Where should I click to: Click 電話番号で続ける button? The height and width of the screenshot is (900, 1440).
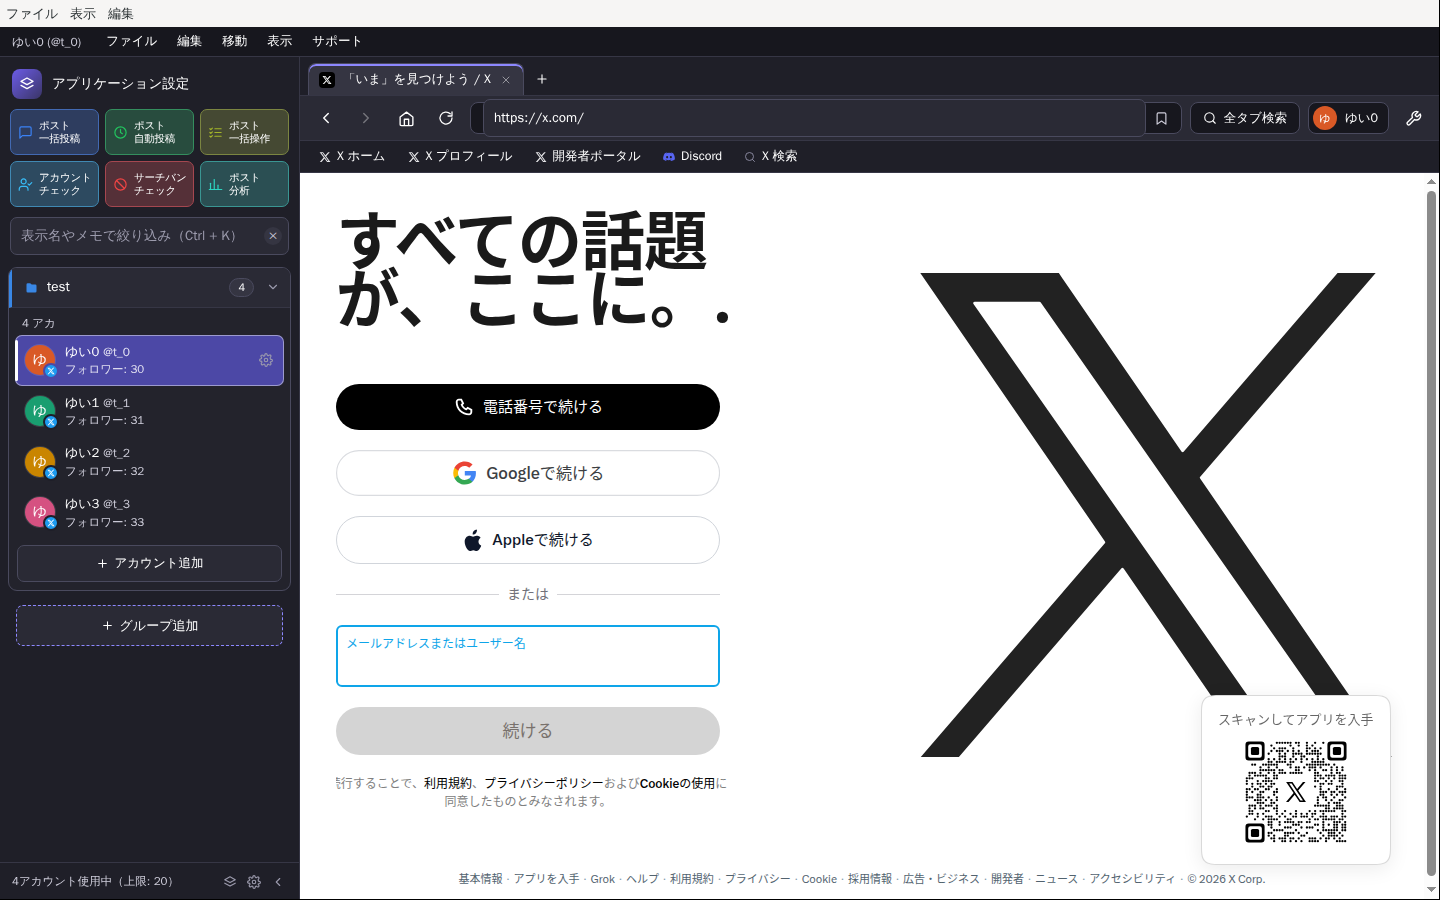pos(528,407)
